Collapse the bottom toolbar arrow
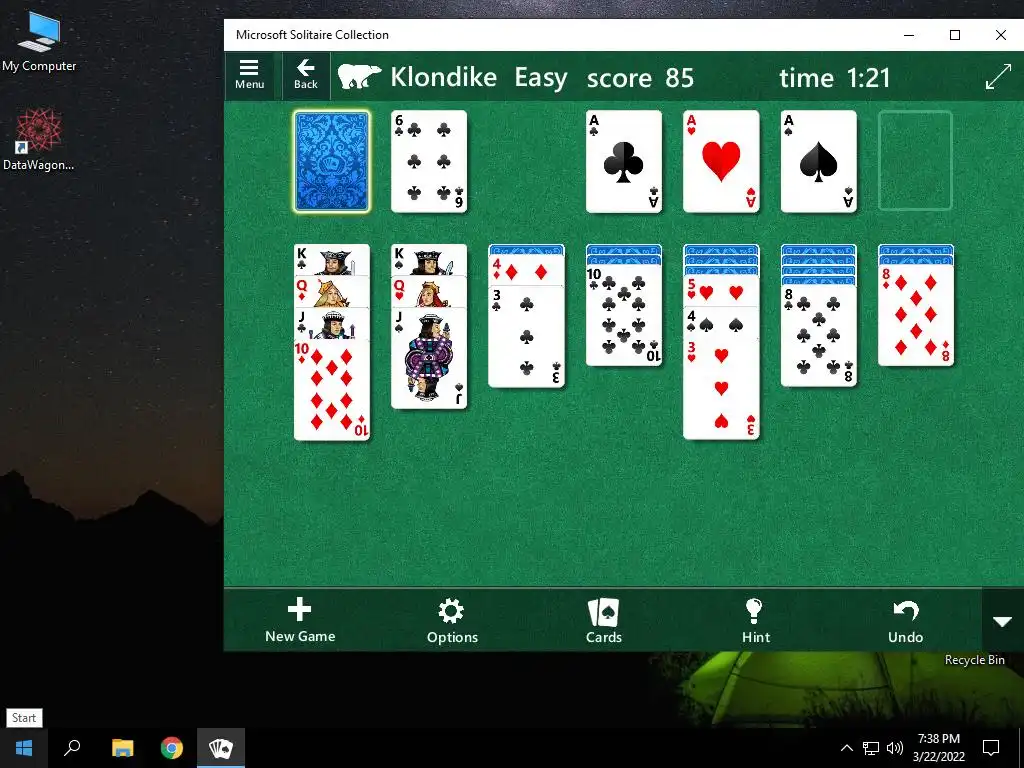Screen dimensions: 1024x768 [x=1002, y=620]
